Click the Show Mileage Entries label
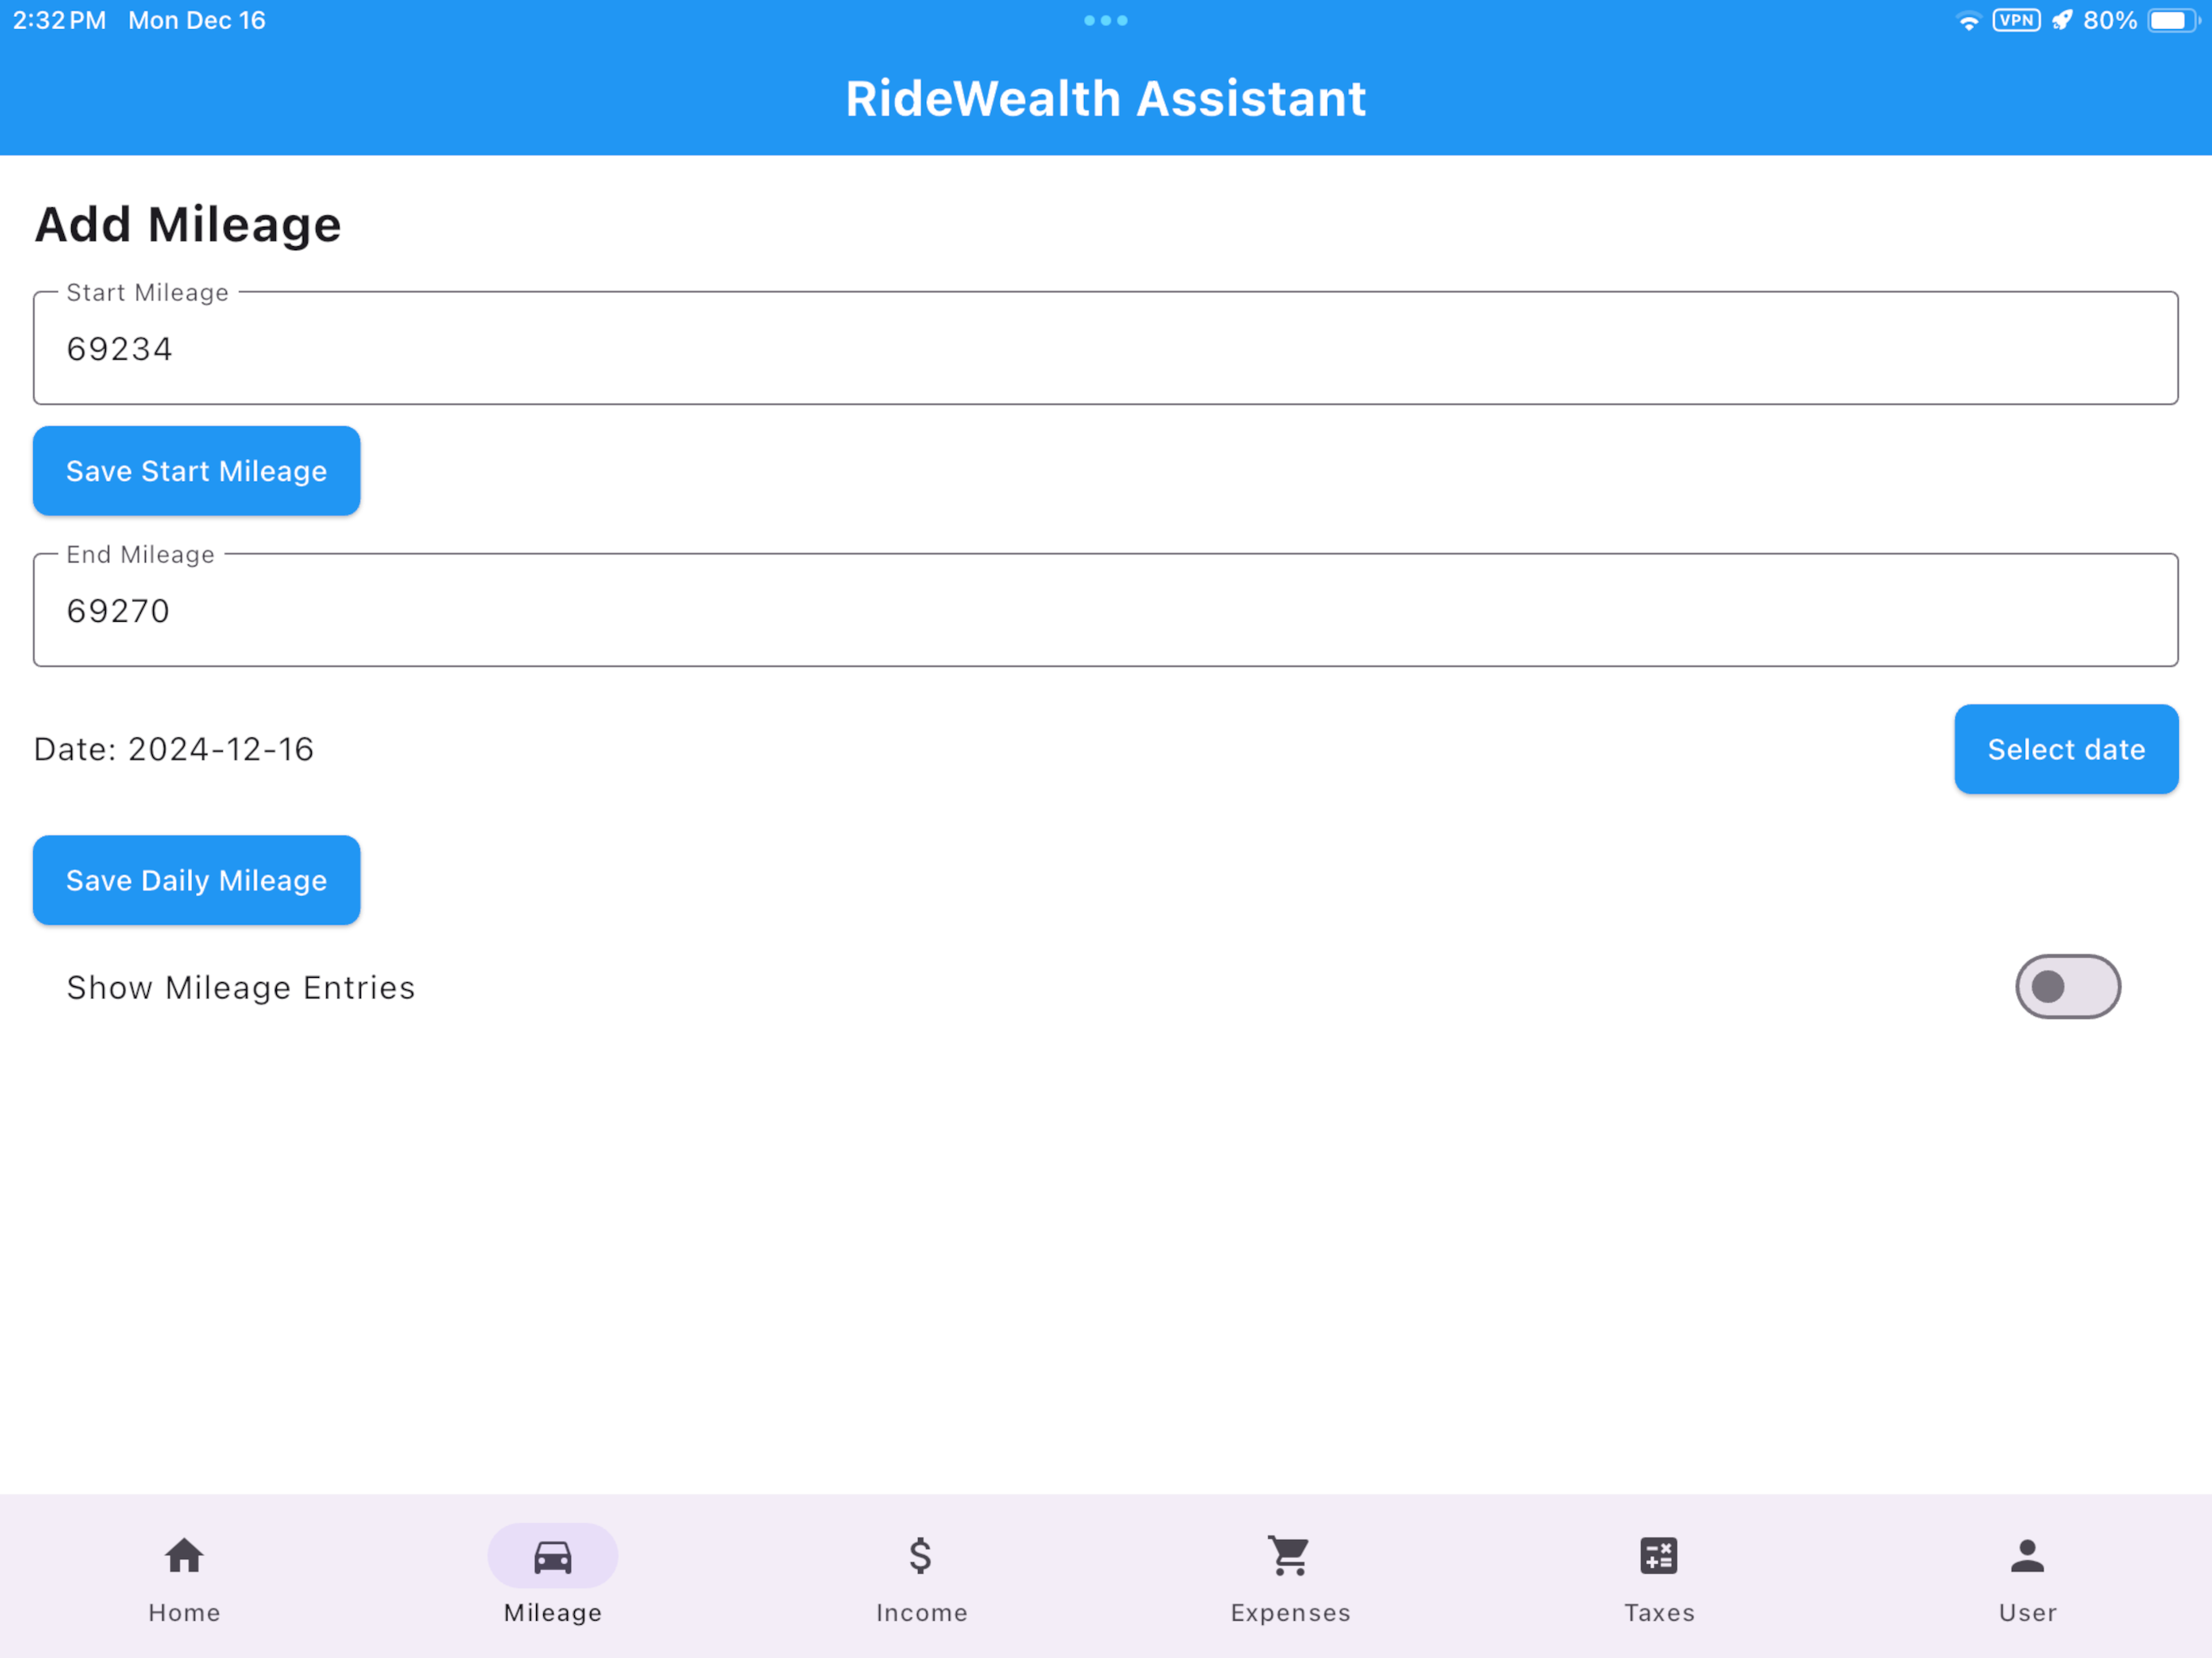The image size is (2212, 1658). pos(240,987)
